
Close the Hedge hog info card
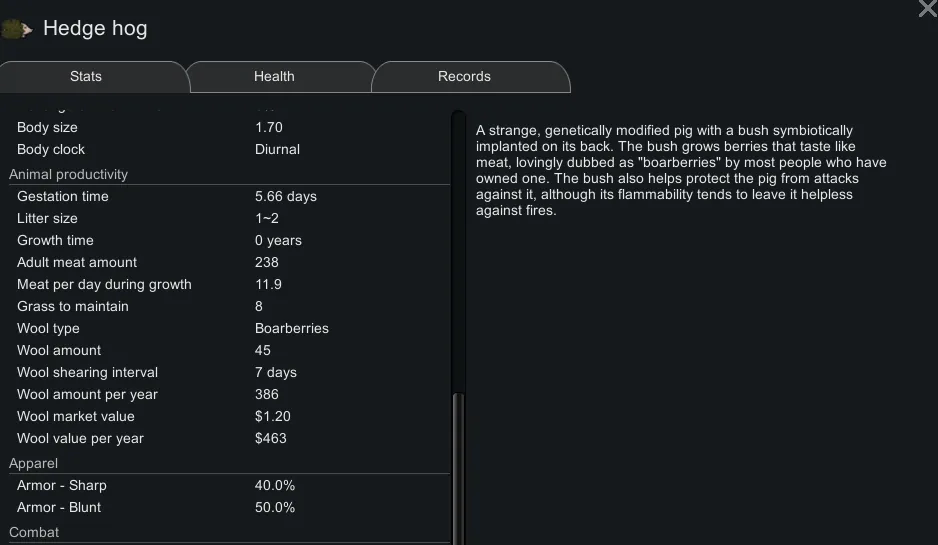click(927, 9)
